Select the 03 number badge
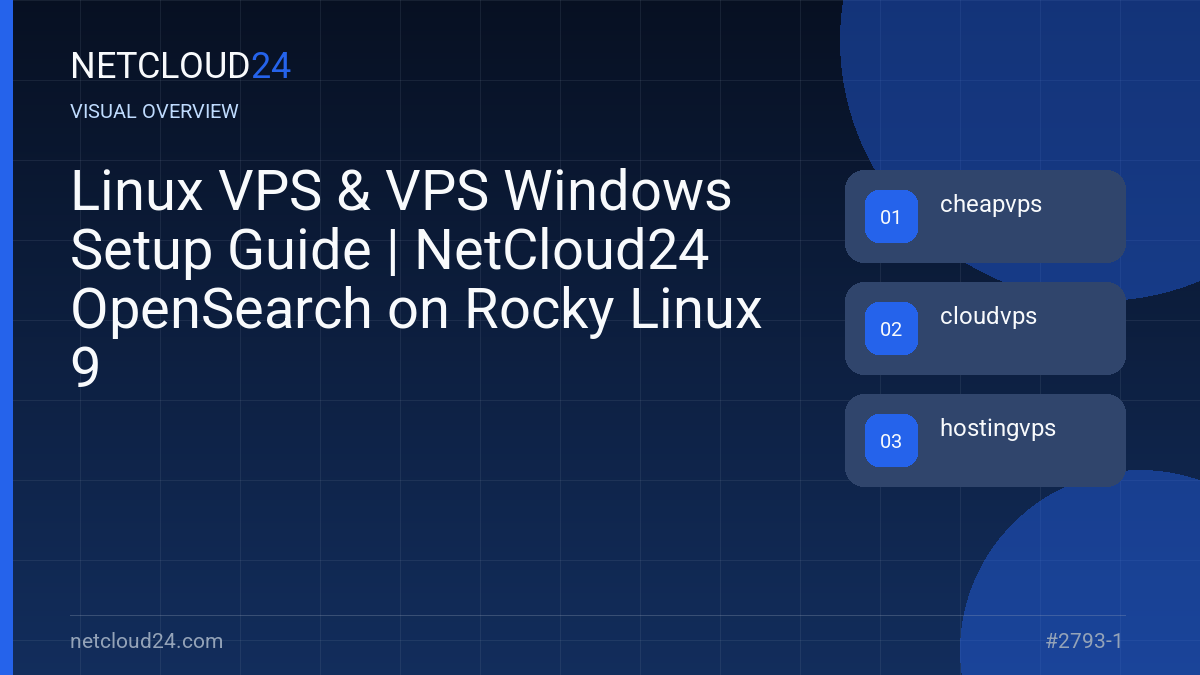The image size is (1200, 675). 891,441
